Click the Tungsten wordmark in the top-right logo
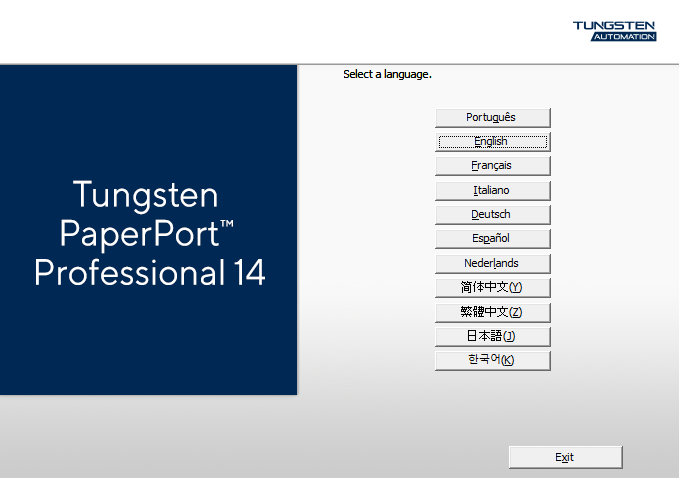Image resolution: width=679 pixels, height=478 pixels. tap(614, 25)
